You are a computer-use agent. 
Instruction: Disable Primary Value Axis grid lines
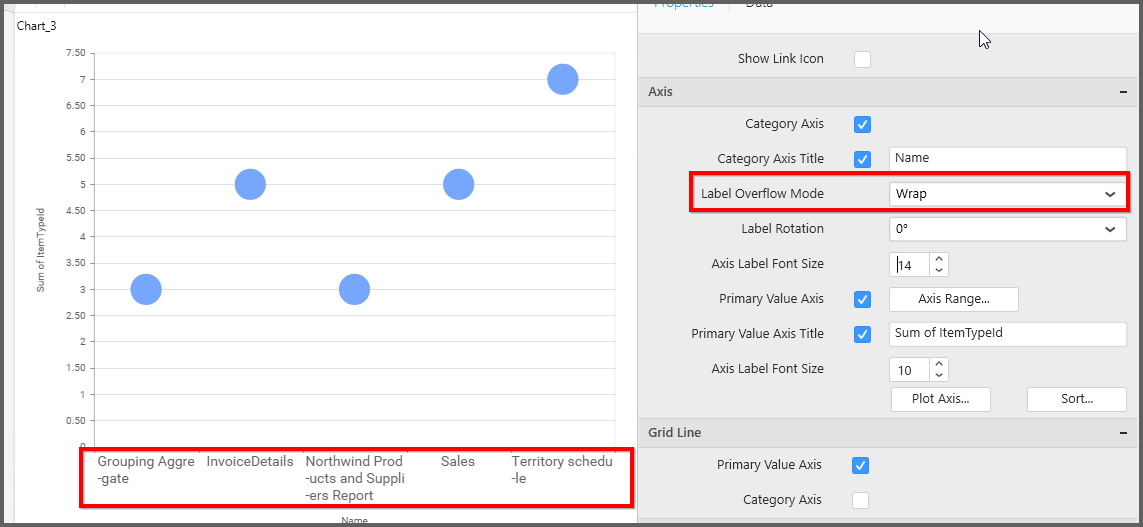(861, 465)
